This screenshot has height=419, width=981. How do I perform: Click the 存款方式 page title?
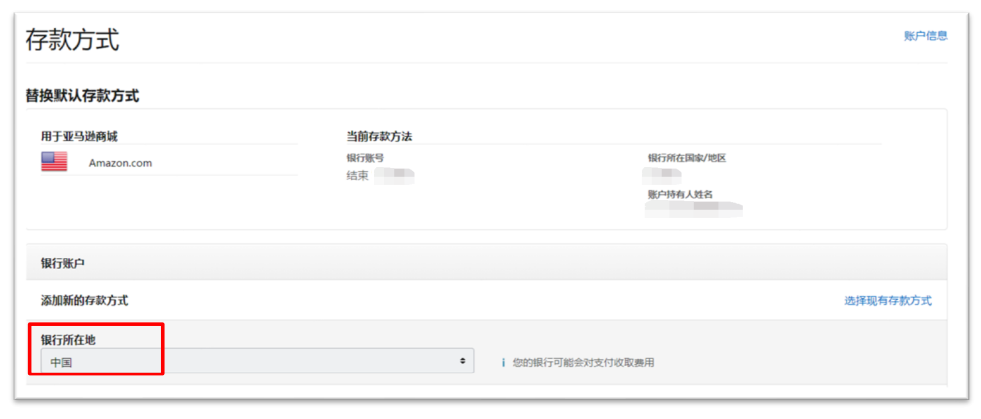pyautogui.click(x=72, y=40)
